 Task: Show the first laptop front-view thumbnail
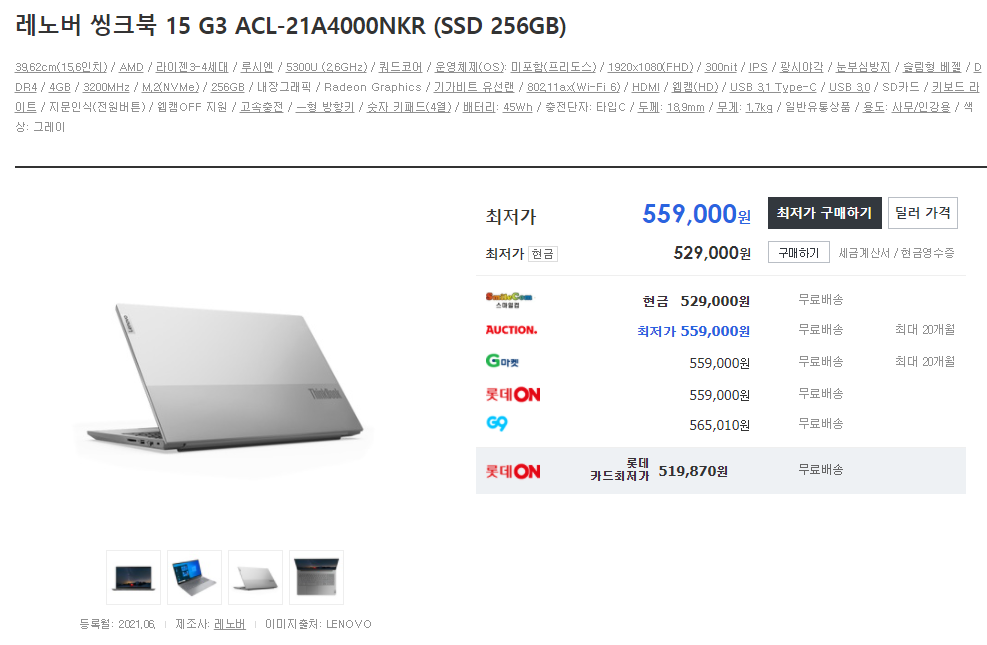(x=133, y=577)
